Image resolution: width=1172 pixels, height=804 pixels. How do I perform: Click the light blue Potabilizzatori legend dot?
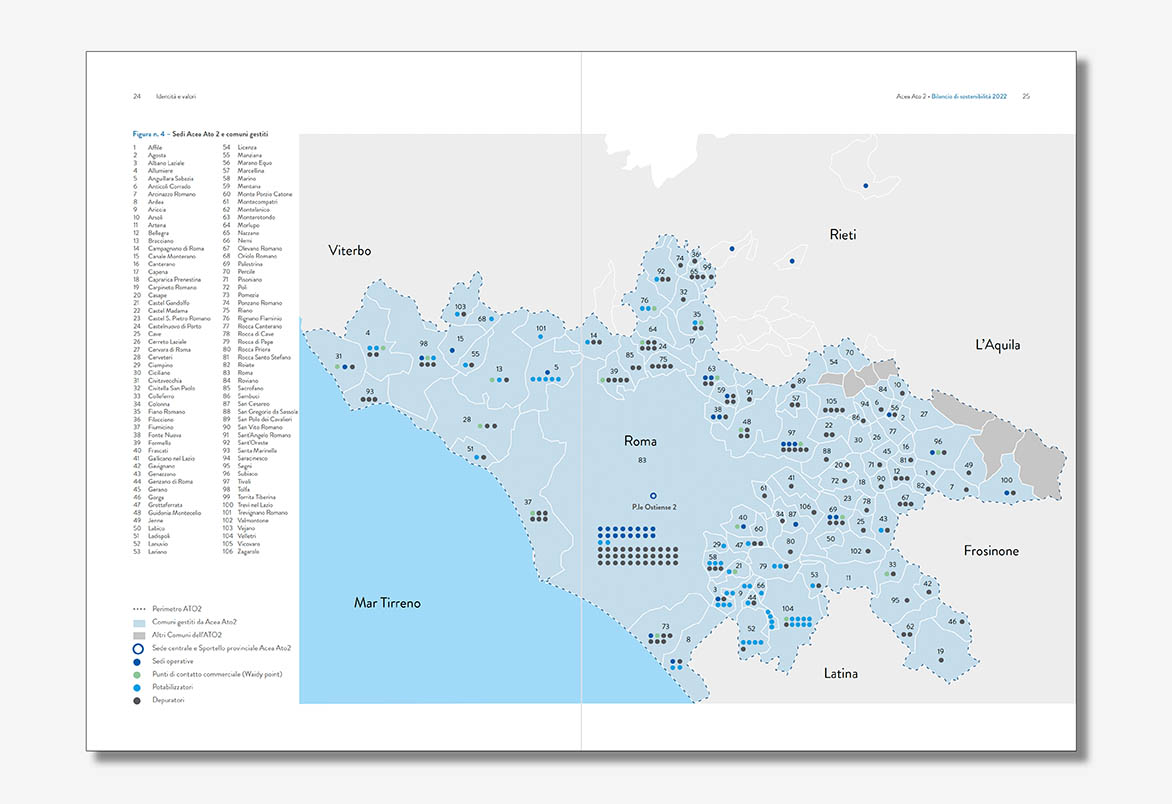pos(138,687)
